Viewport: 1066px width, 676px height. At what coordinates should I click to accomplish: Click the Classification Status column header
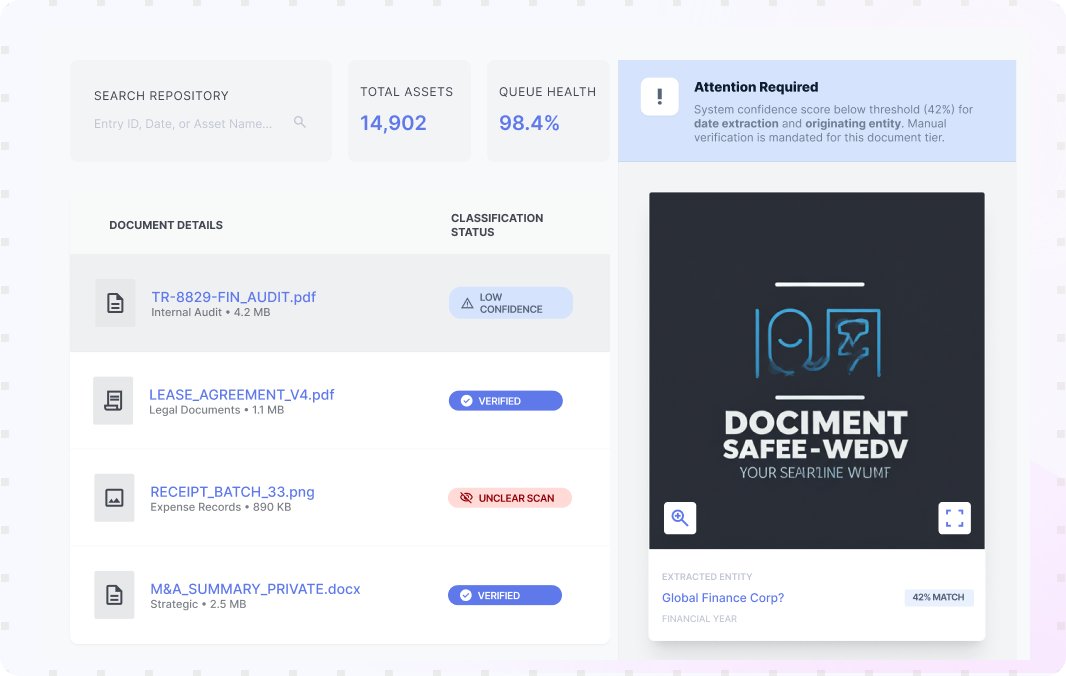pyautogui.click(x=497, y=225)
